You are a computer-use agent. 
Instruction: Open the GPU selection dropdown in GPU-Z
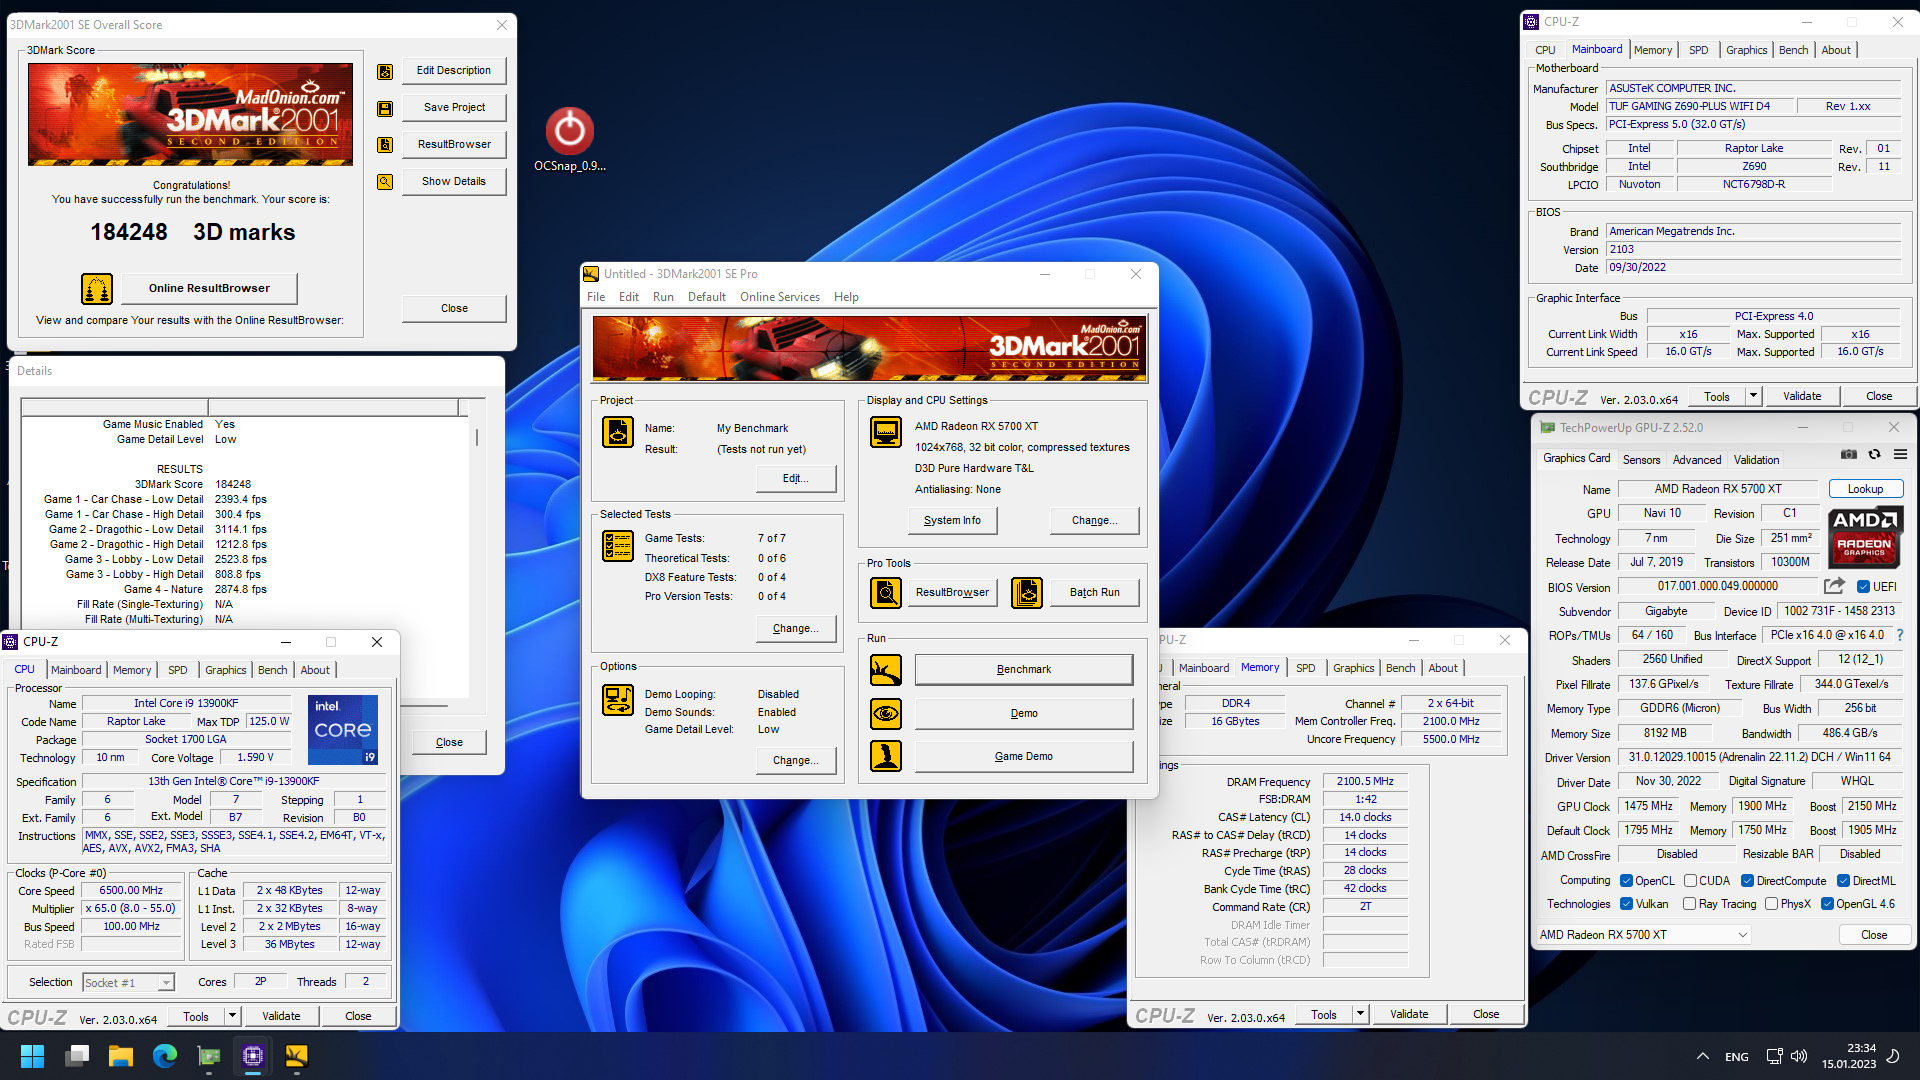(x=1645, y=935)
